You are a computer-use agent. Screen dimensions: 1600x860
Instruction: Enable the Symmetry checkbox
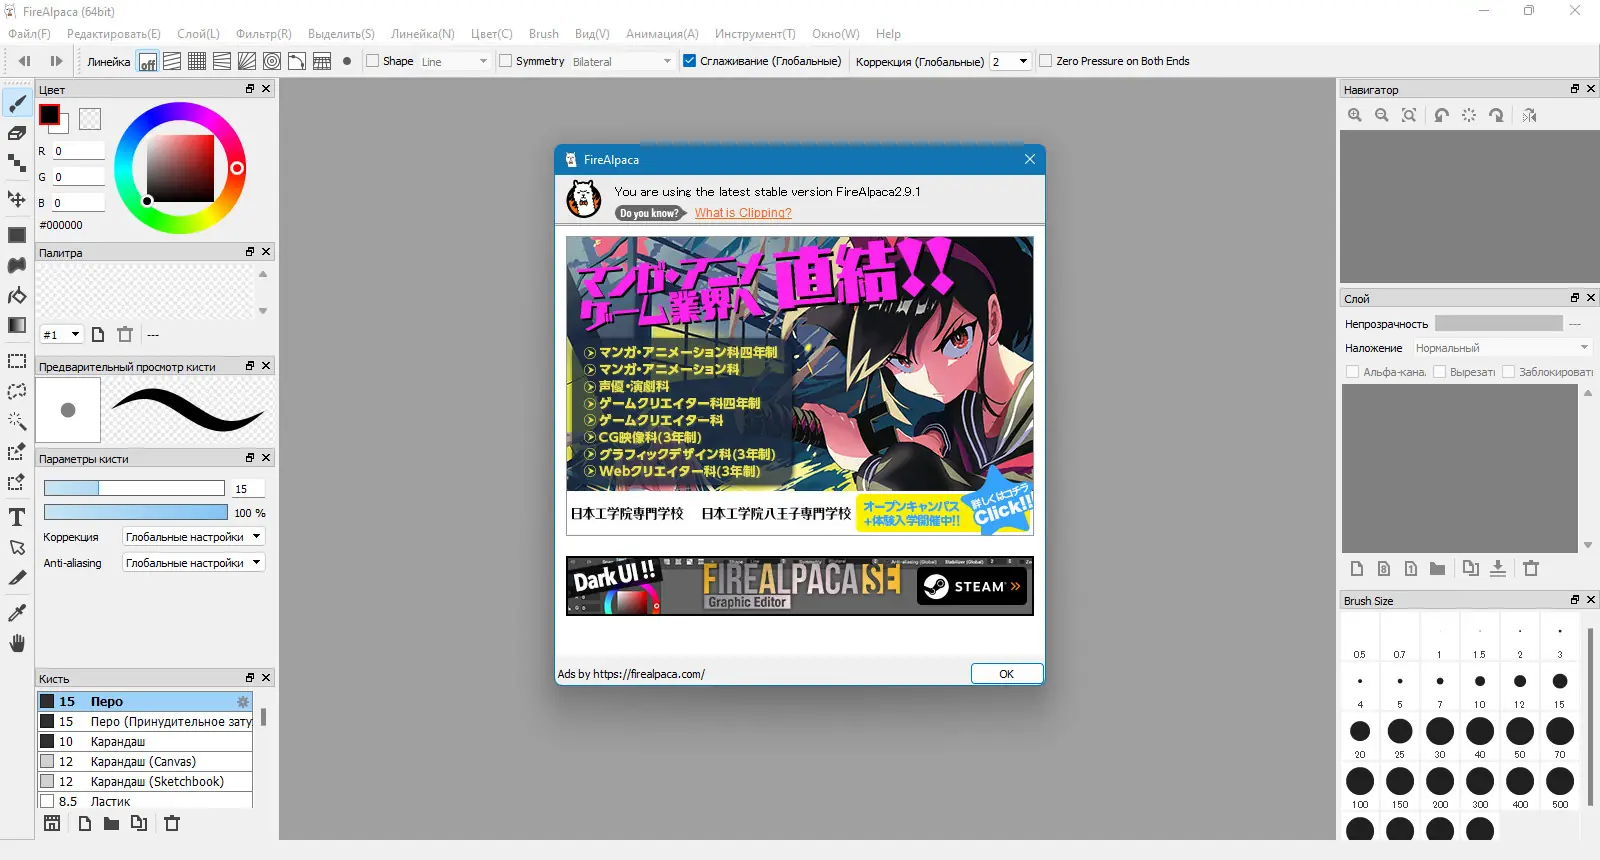point(505,61)
